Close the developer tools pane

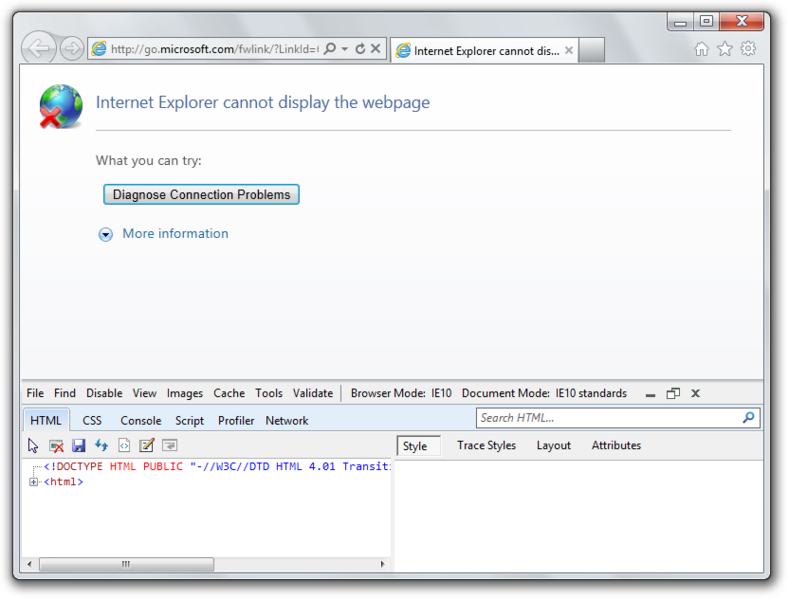(x=695, y=394)
